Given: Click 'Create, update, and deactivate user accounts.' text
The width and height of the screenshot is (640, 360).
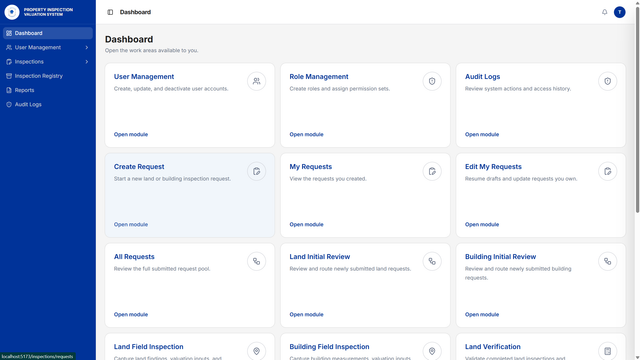Looking at the screenshot, I should 171,89.
